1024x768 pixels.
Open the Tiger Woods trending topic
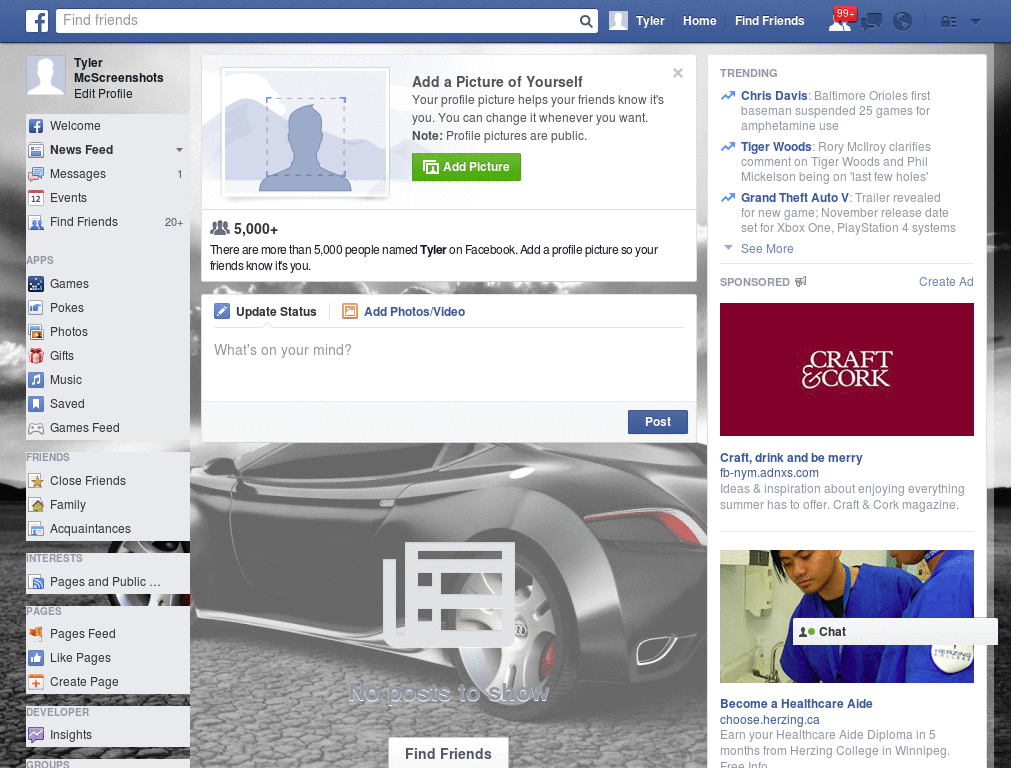pos(776,146)
